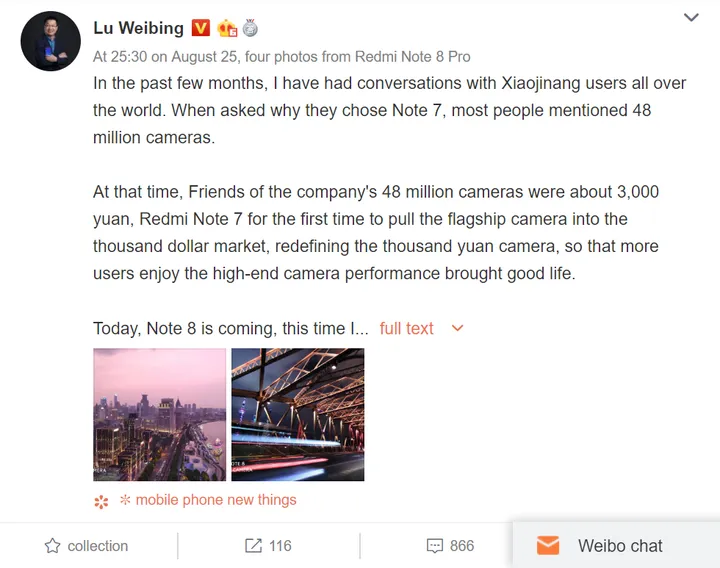Open the pink city skyline photo
Image resolution: width=720 pixels, height=568 pixels.
click(159, 415)
